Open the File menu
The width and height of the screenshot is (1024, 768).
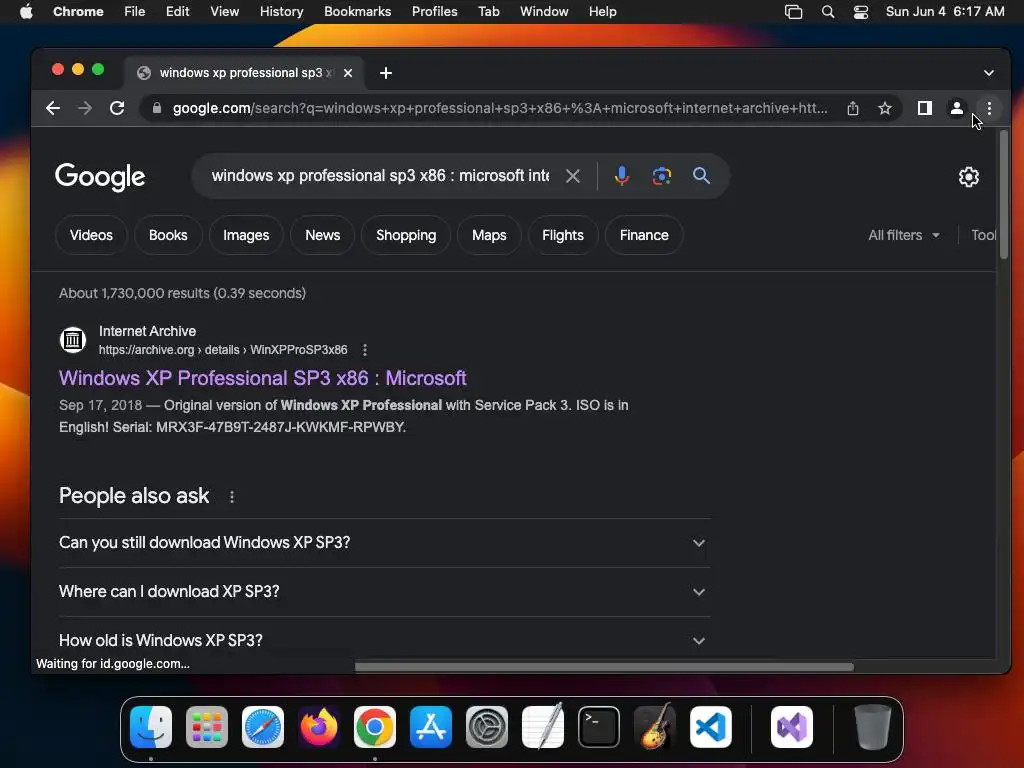pos(135,12)
